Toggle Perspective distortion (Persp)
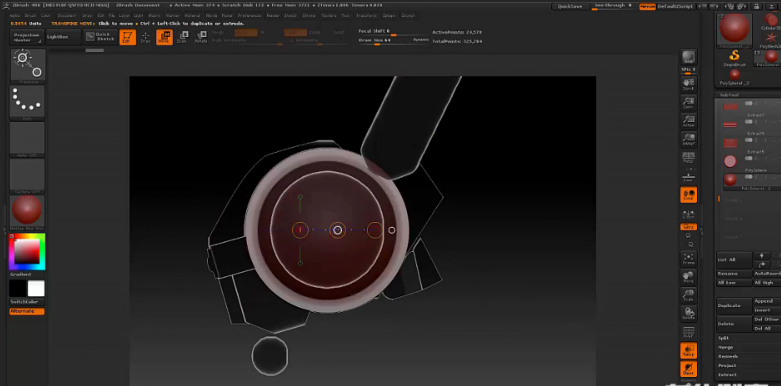 [688, 158]
